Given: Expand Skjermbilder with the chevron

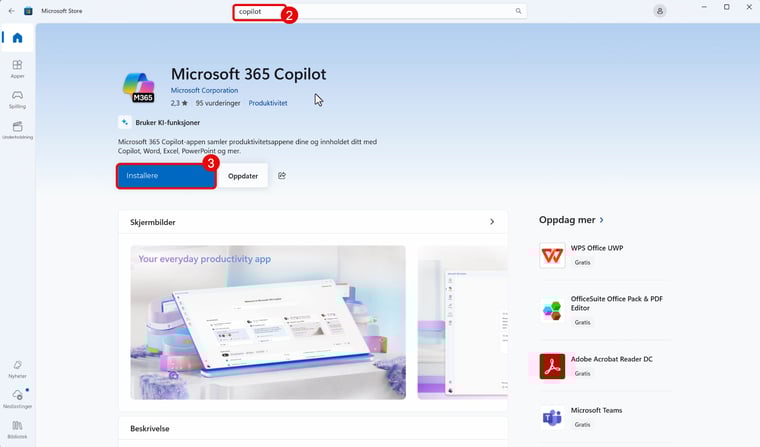Looking at the screenshot, I should pos(492,222).
